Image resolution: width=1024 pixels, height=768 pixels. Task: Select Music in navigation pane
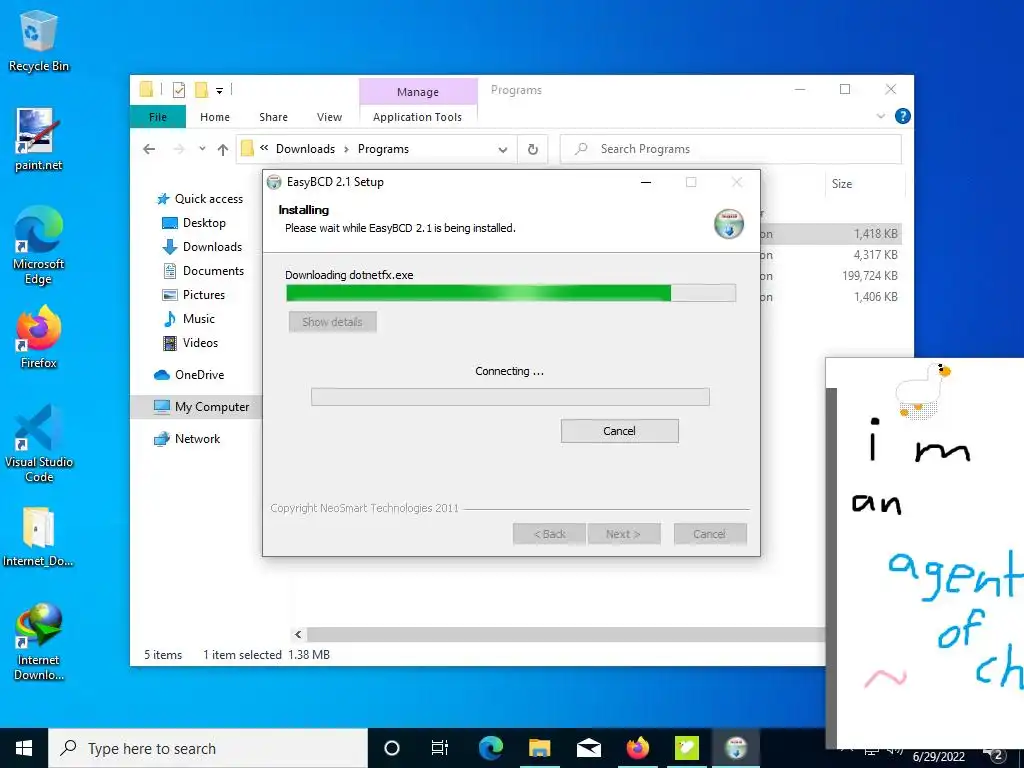[x=189, y=319]
